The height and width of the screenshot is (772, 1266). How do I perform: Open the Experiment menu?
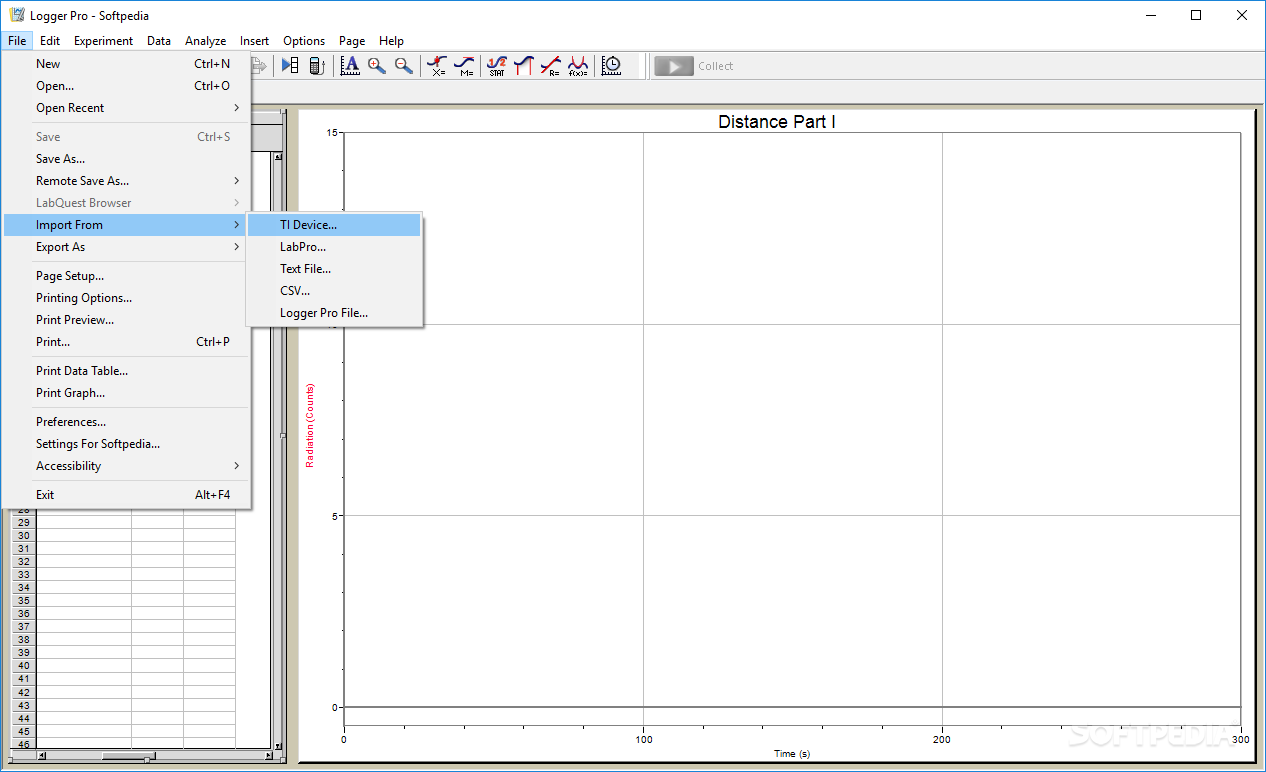(x=103, y=41)
